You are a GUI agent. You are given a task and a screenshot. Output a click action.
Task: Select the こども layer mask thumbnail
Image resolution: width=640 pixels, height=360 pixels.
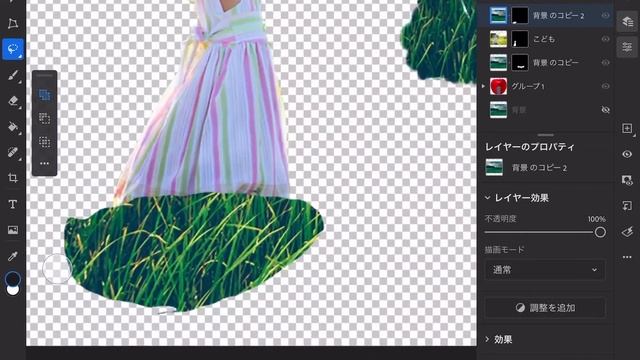pyautogui.click(x=520, y=39)
